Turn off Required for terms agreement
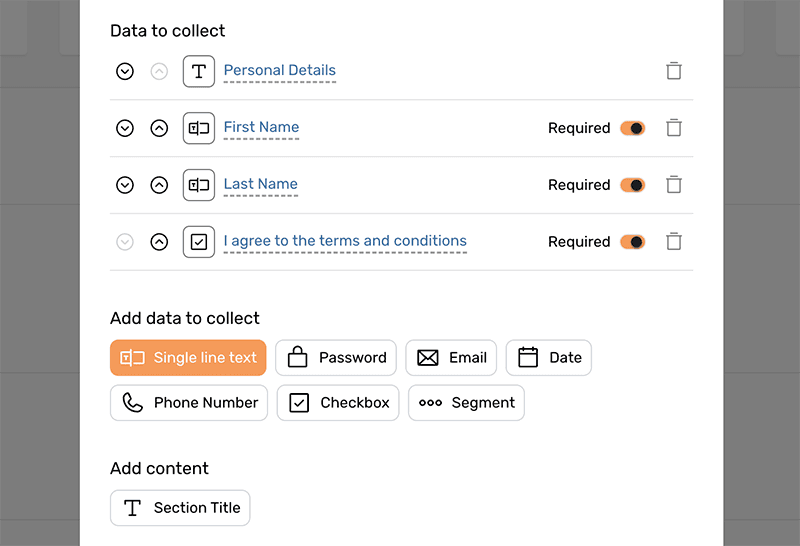The width and height of the screenshot is (800, 546). coord(632,242)
